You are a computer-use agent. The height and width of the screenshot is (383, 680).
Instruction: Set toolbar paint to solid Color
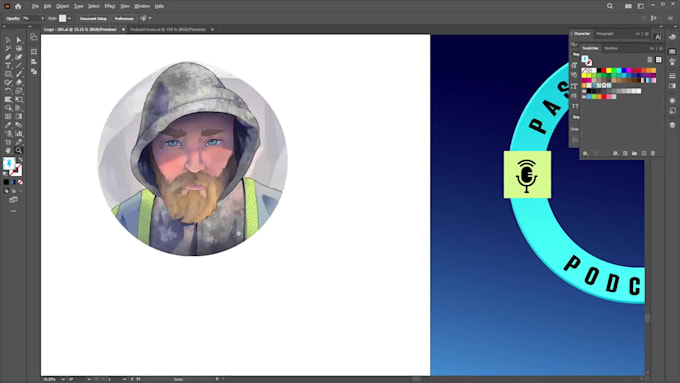click(x=6, y=182)
